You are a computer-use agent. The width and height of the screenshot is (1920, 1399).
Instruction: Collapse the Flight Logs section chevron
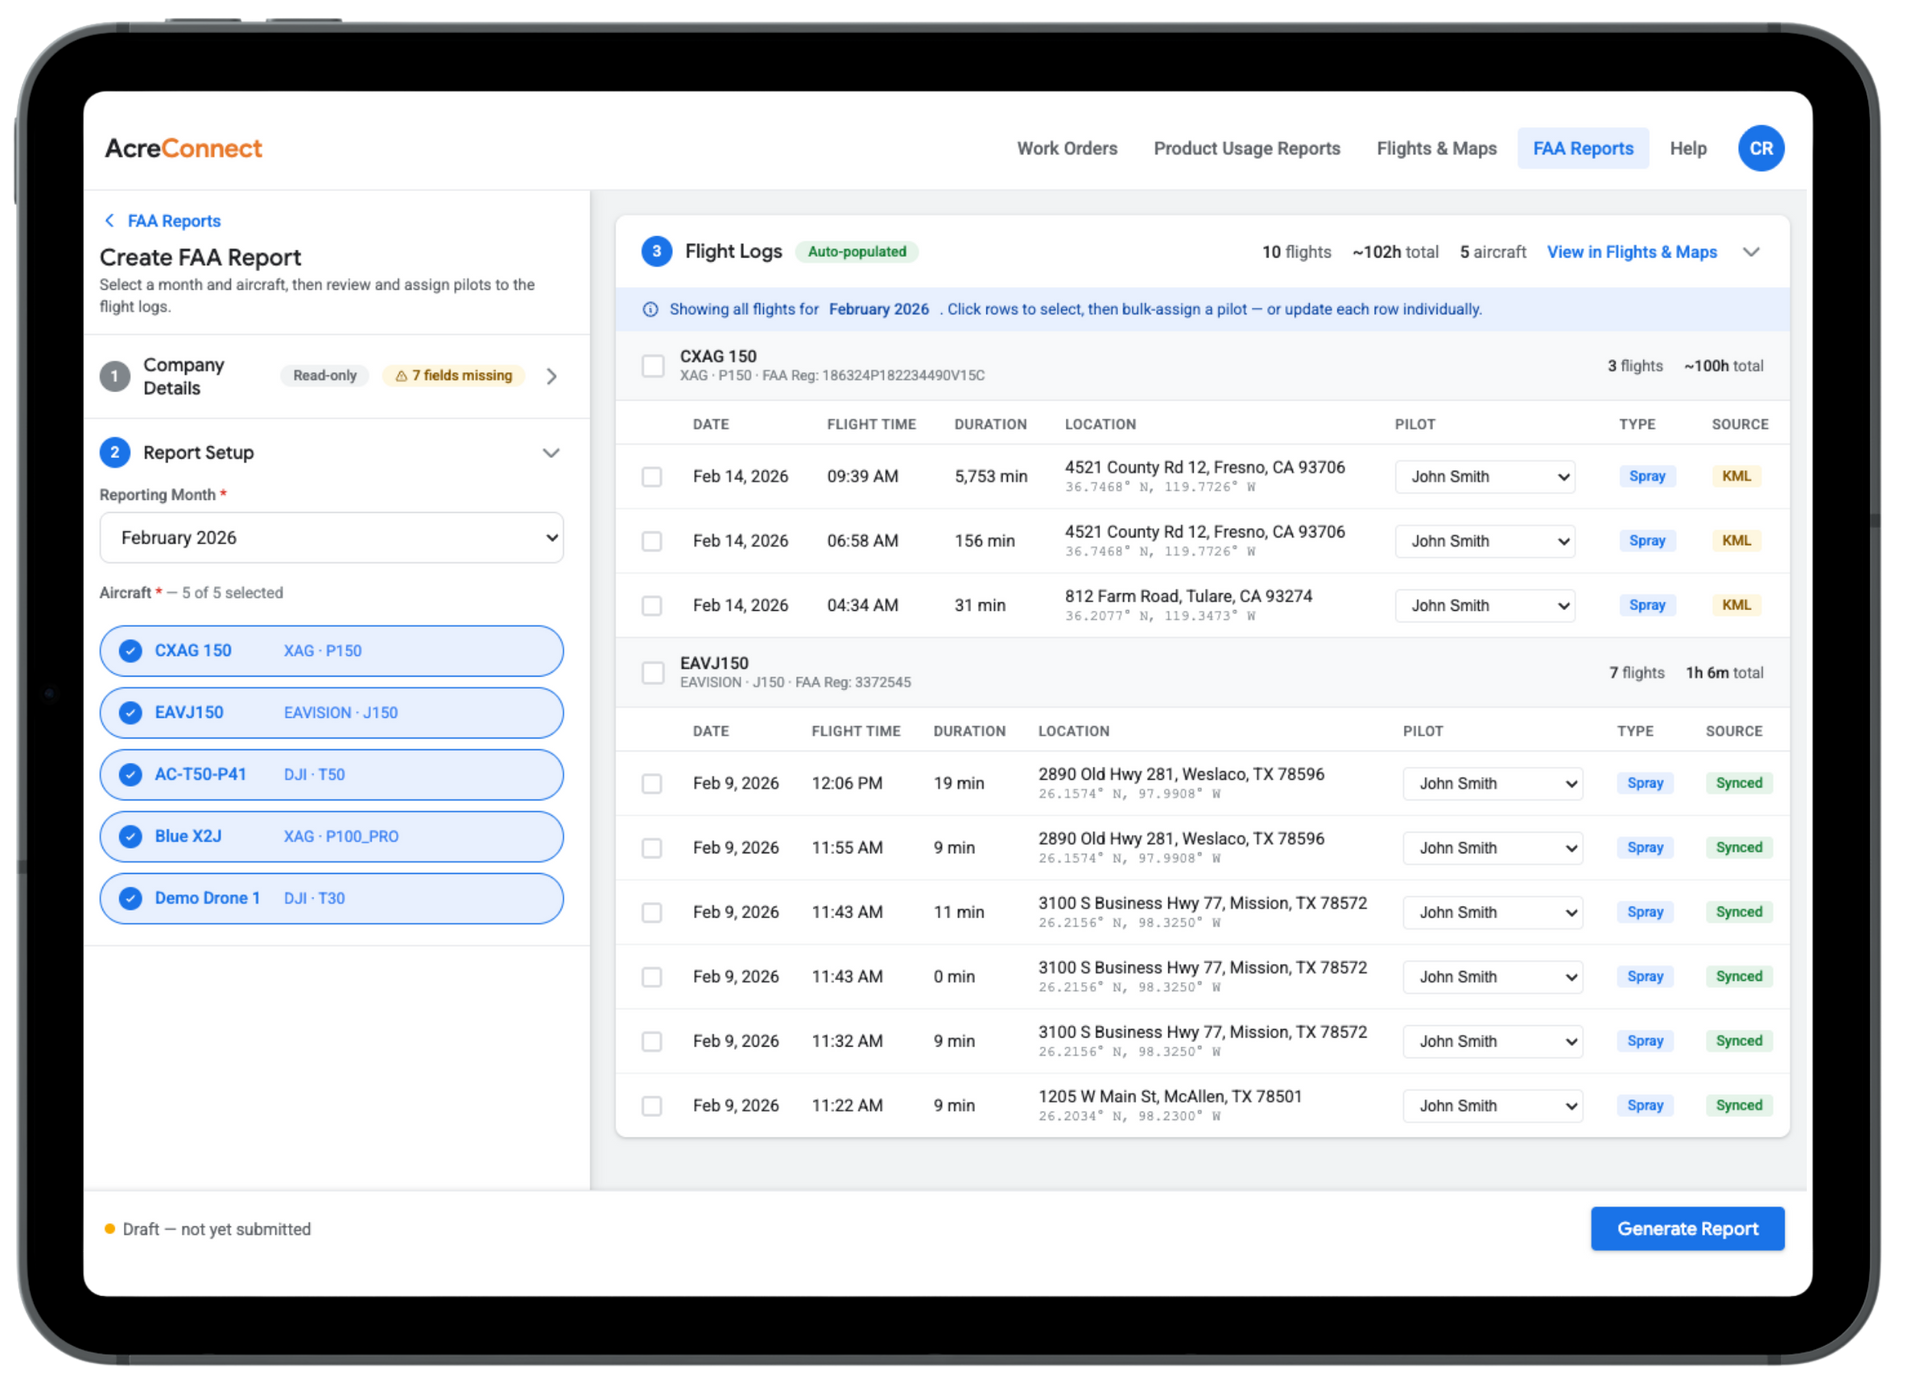click(1751, 252)
